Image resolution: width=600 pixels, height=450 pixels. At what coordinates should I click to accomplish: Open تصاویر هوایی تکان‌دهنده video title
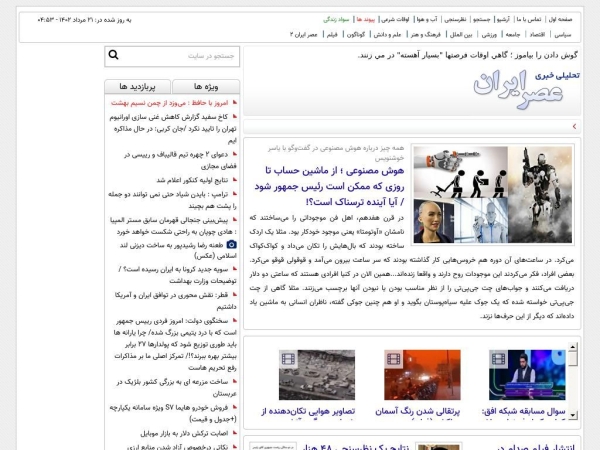308,411
